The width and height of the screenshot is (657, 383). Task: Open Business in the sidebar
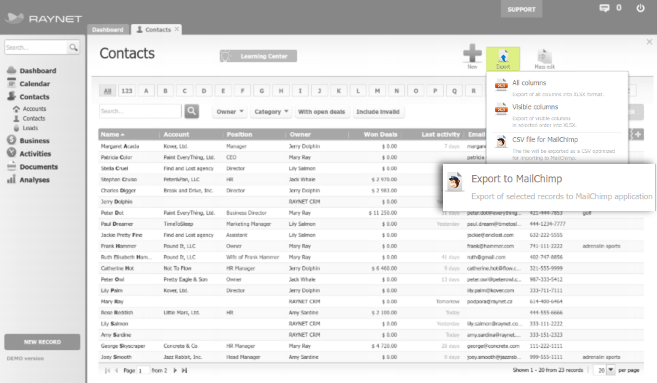click(34, 140)
